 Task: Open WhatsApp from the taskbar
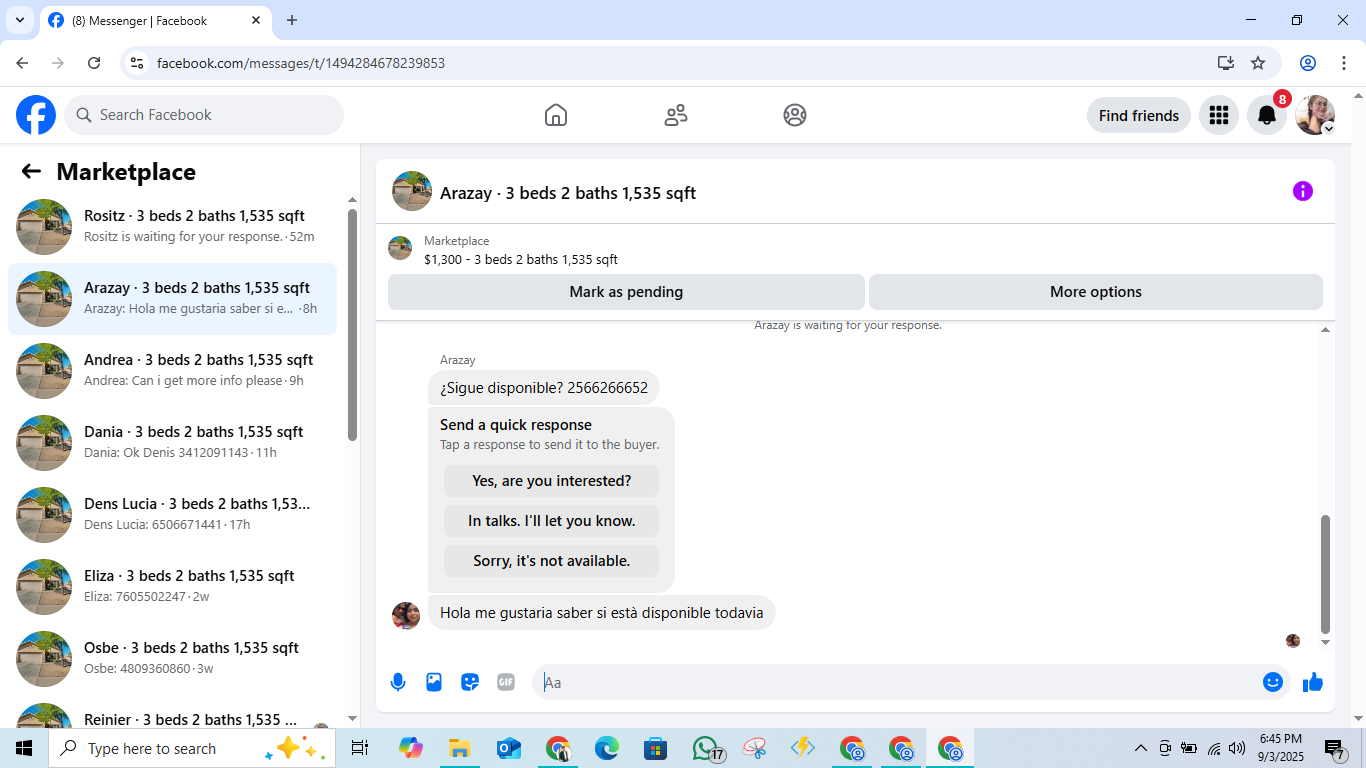(707, 748)
